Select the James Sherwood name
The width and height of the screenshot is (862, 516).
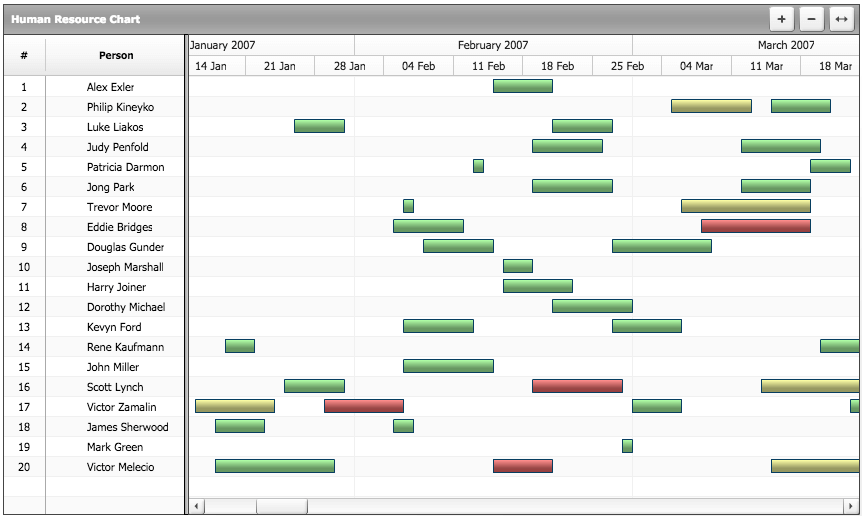coord(127,427)
